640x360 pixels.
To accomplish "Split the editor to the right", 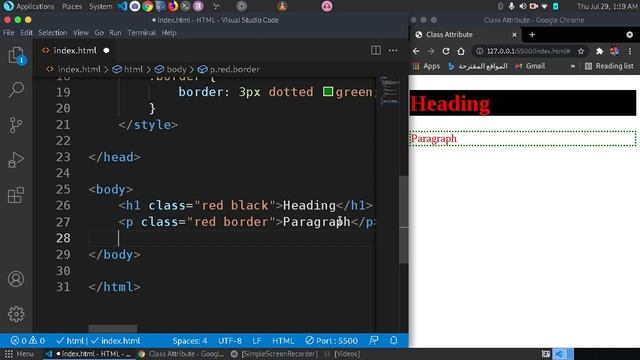I will pos(376,50).
